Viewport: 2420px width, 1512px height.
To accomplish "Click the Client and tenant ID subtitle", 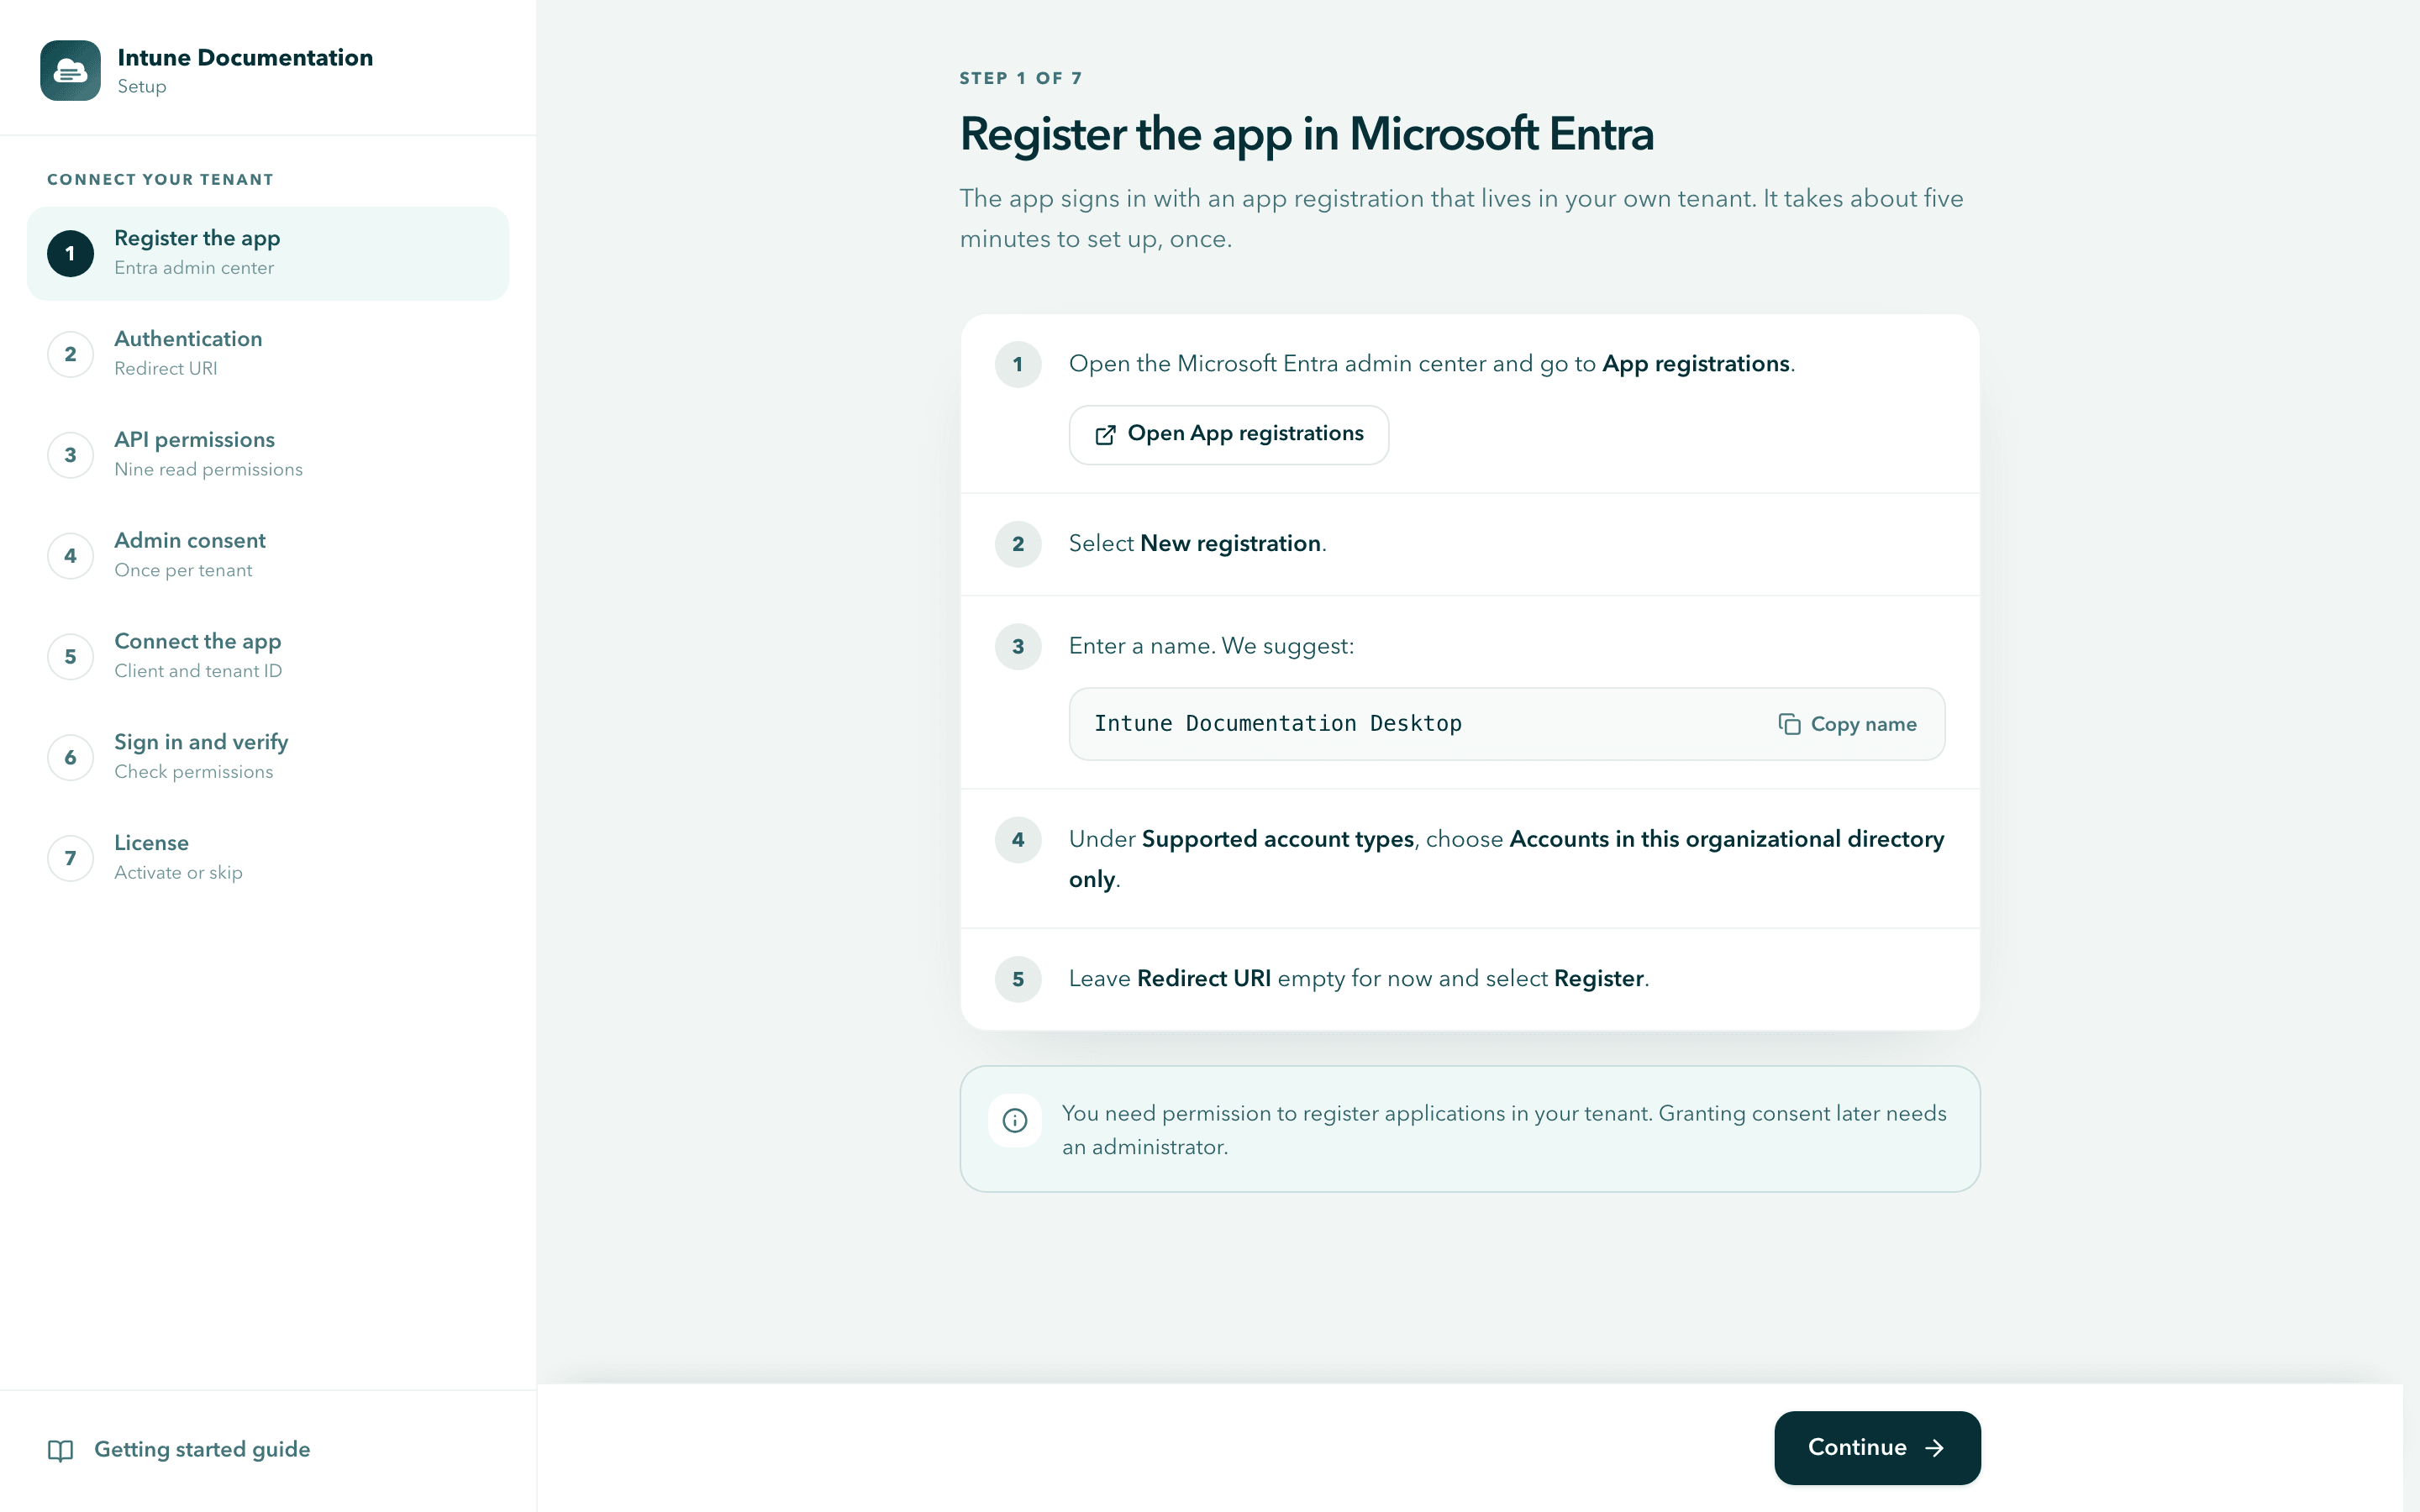I will (x=198, y=671).
